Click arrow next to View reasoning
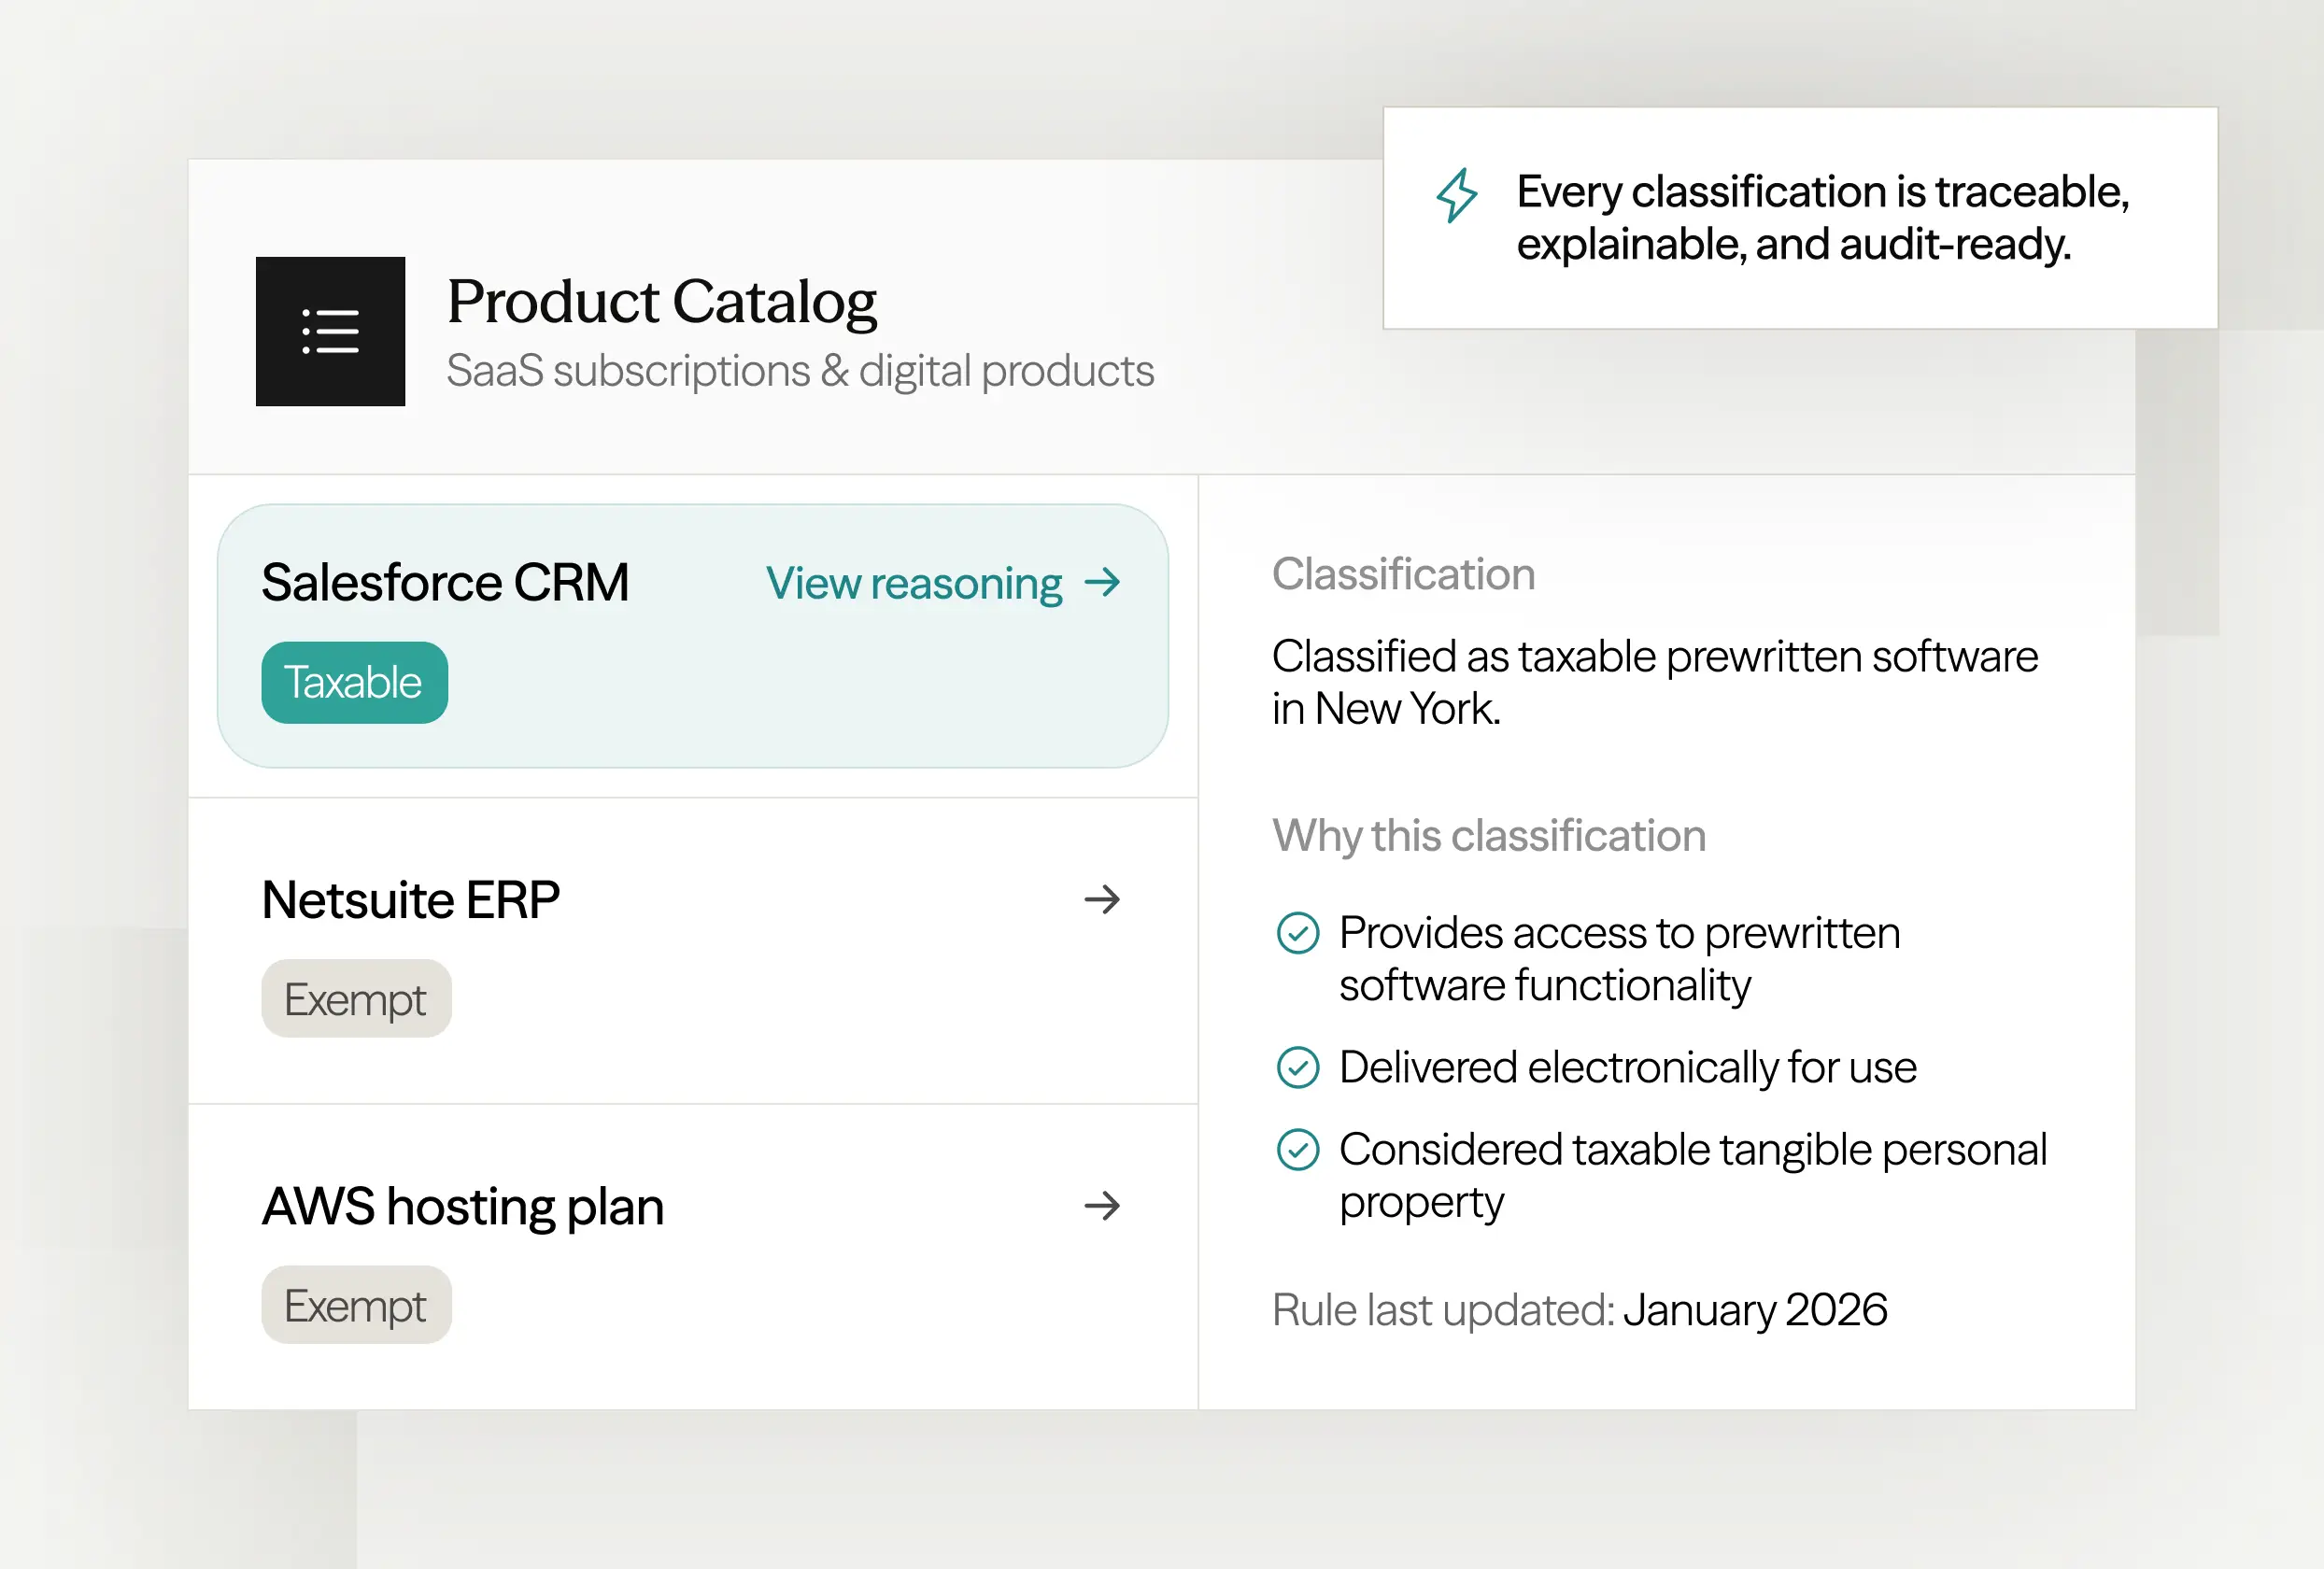This screenshot has height=1569, width=2324. 1102,582
